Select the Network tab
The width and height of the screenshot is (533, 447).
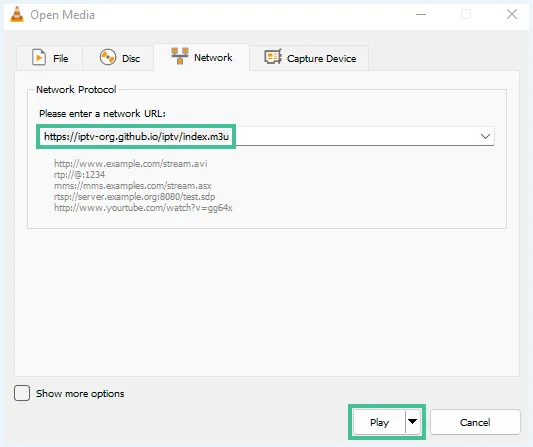coord(202,57)
